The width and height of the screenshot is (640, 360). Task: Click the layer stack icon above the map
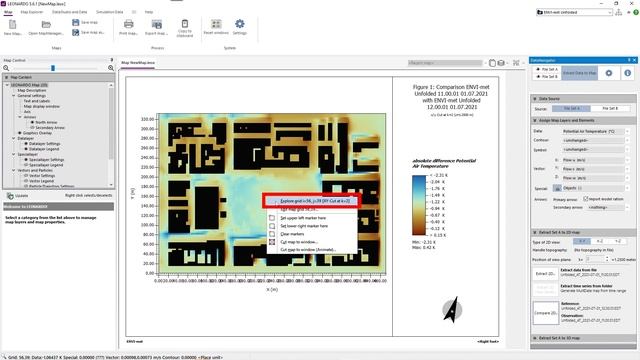coord(501,63)
